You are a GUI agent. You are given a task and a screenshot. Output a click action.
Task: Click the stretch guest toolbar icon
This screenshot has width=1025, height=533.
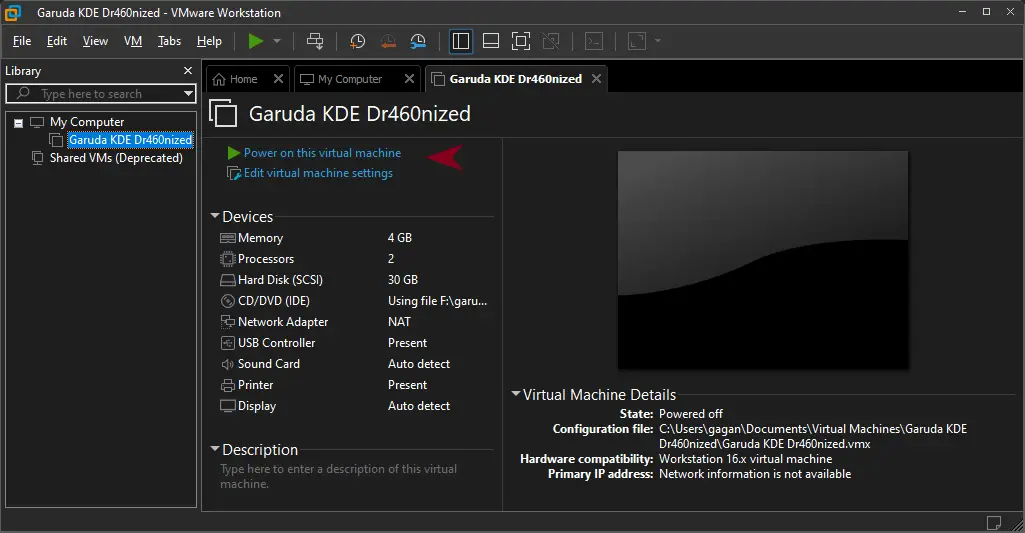click(637, 41)
